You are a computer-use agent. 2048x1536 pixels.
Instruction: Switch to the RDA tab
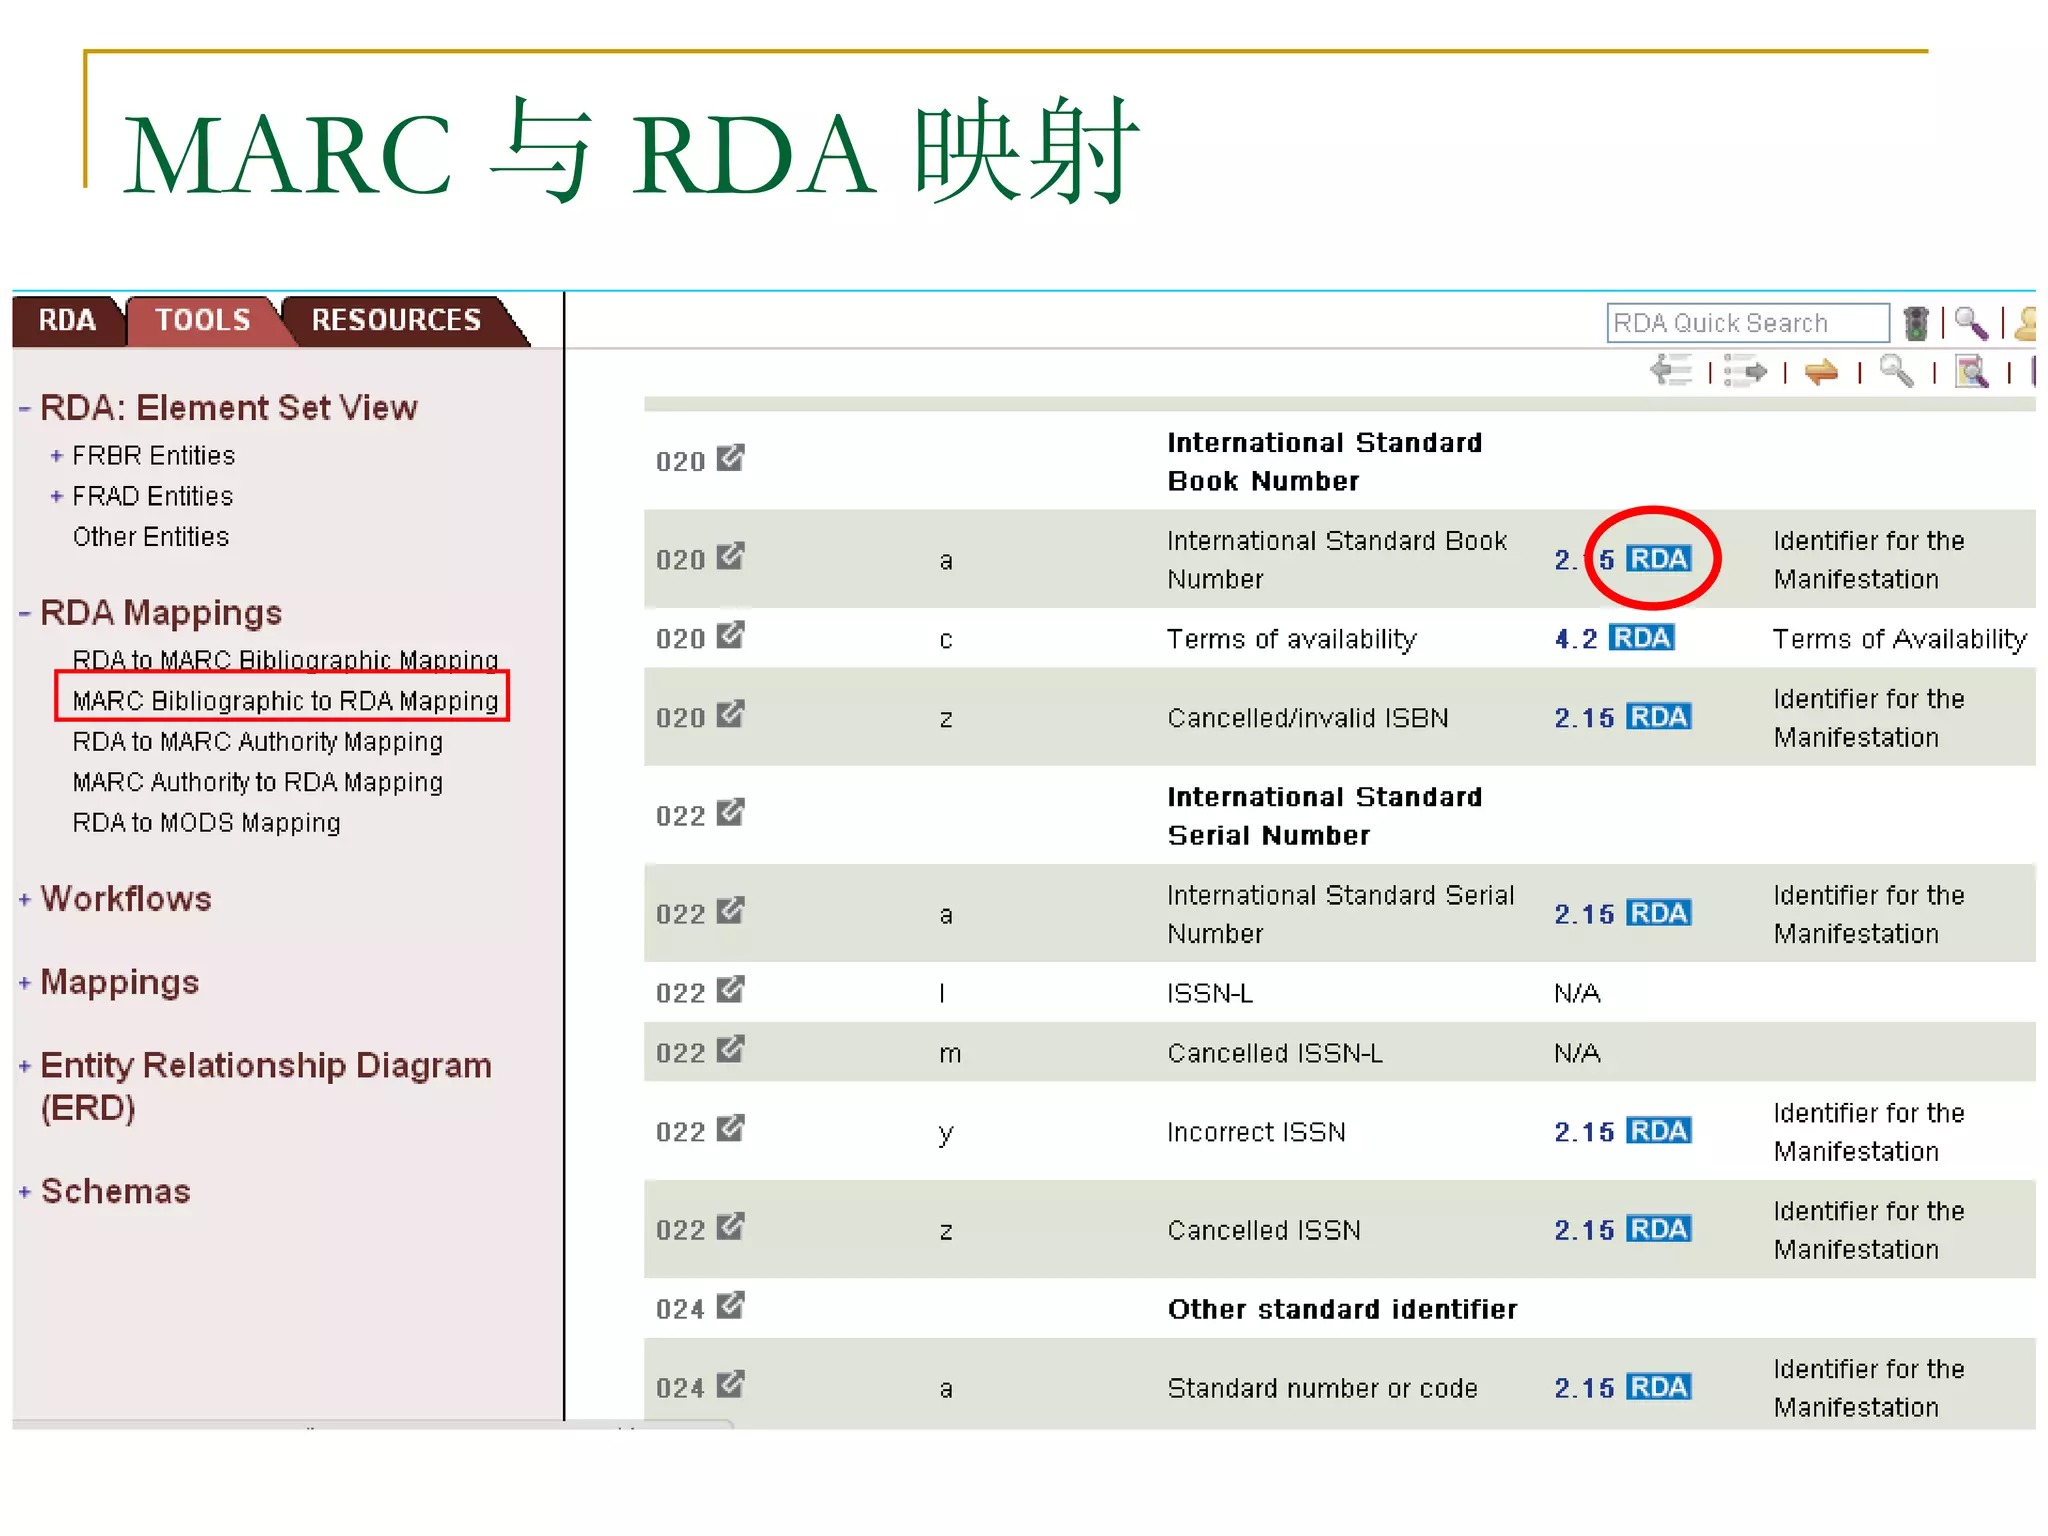click(66, 320)
